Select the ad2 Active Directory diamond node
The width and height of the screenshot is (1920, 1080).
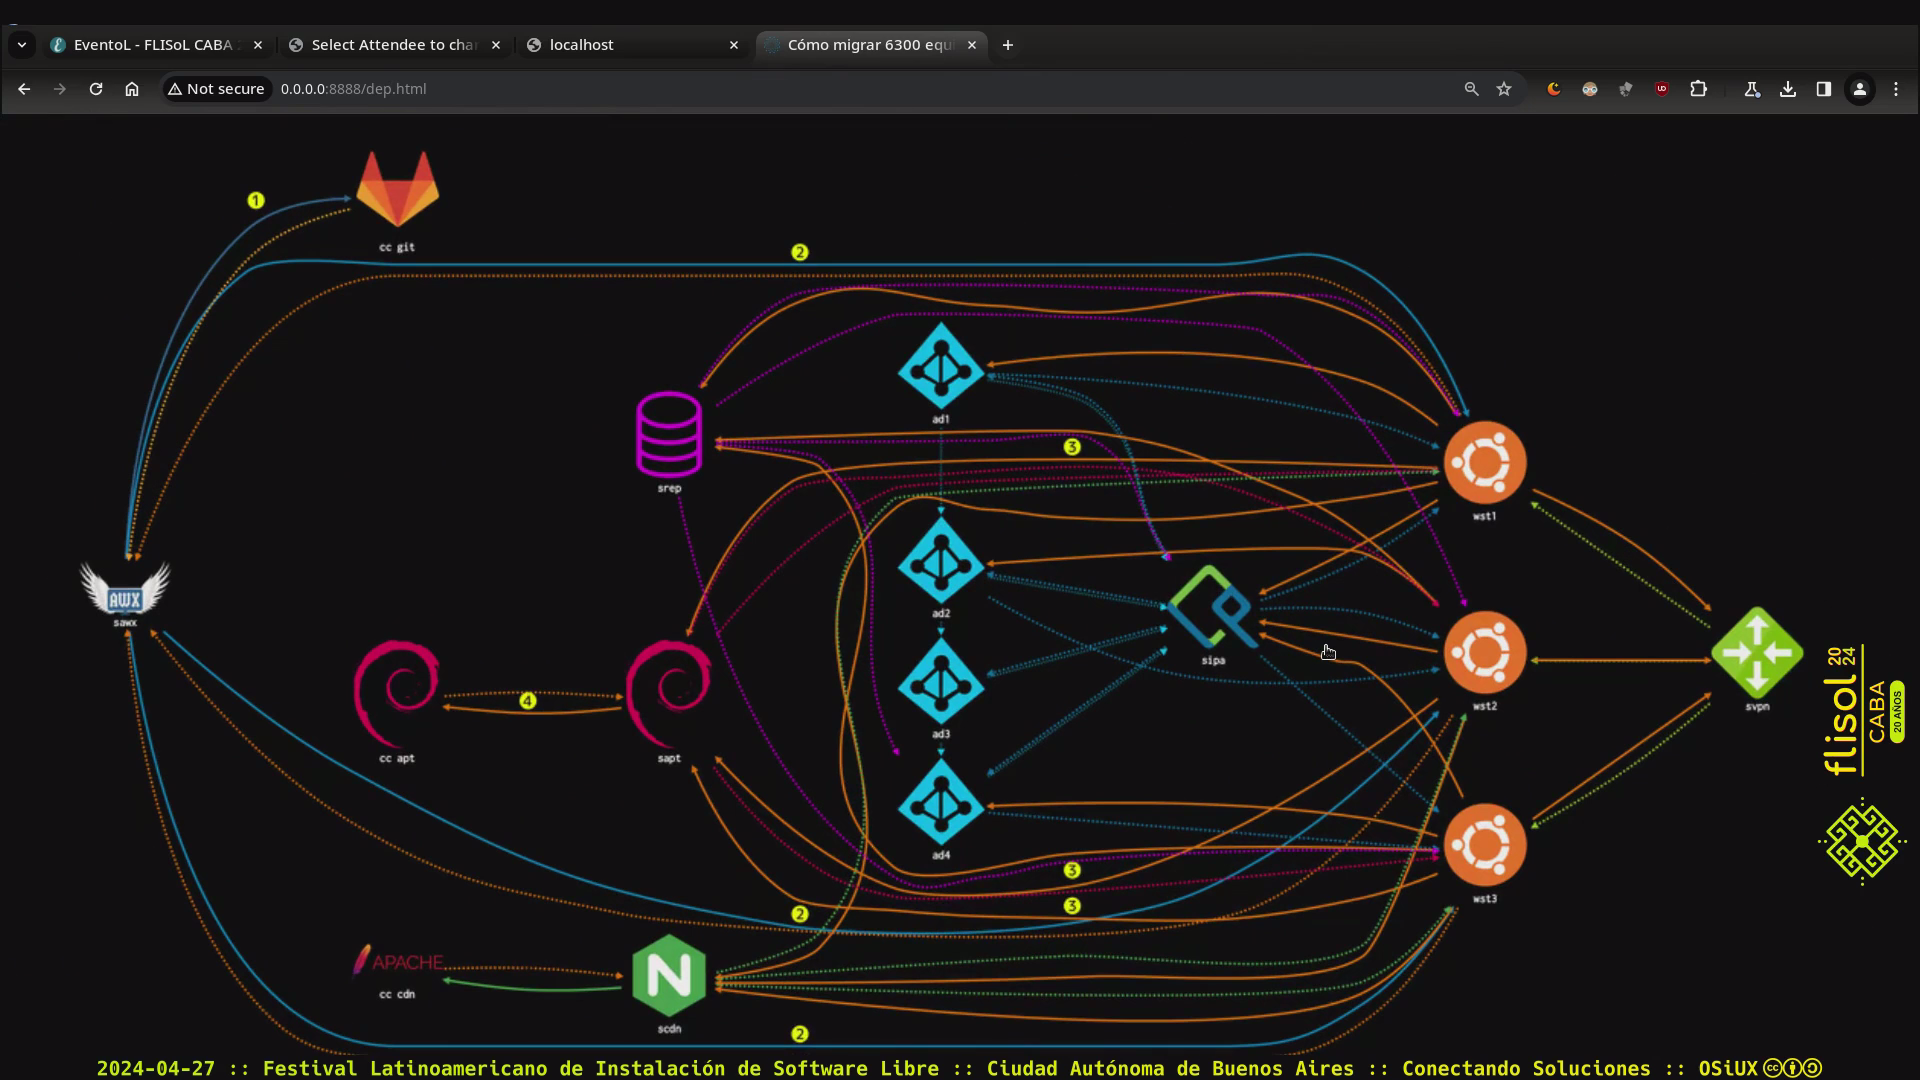pos(940,561)
